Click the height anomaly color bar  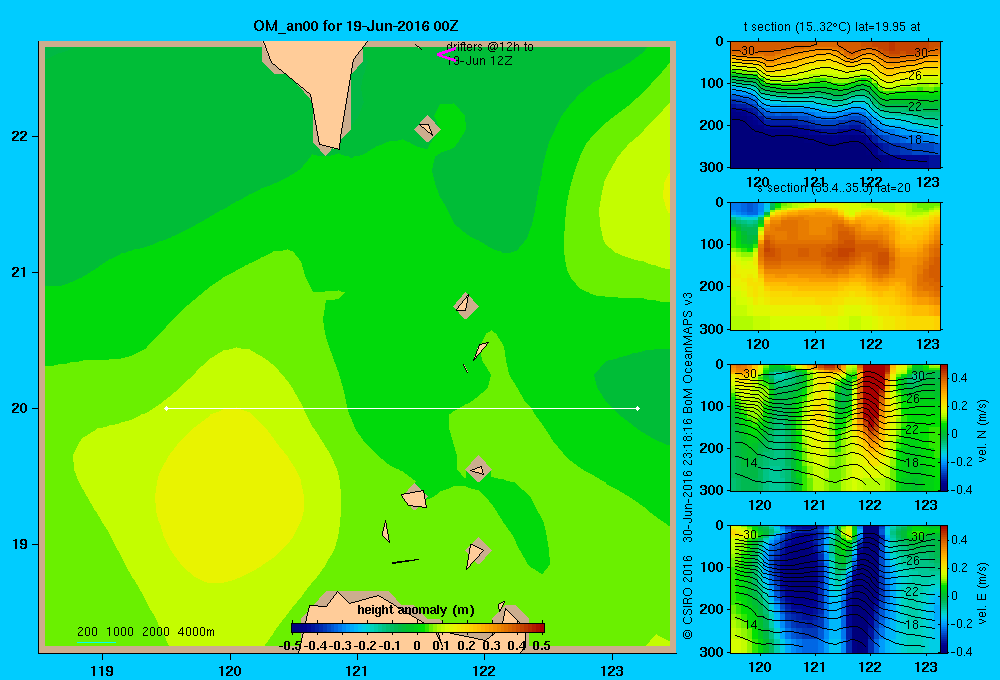pos(418,628)
